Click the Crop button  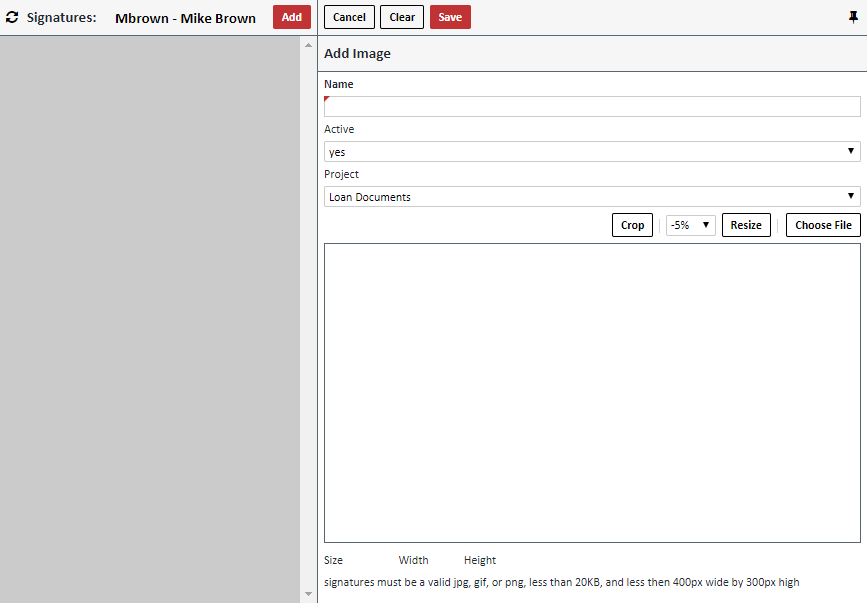(x=632, y=224)
